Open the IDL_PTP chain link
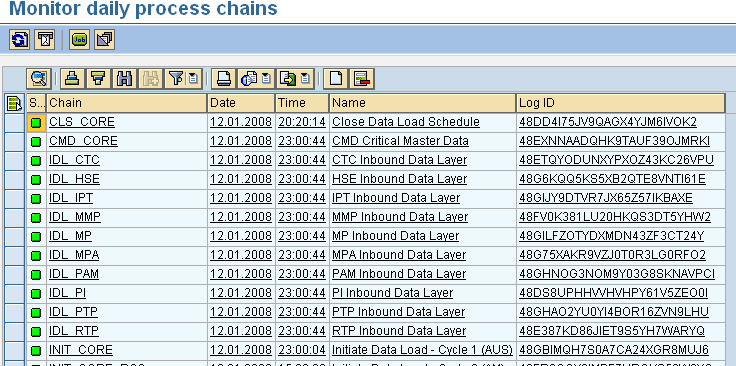 [x=73, y=312]
